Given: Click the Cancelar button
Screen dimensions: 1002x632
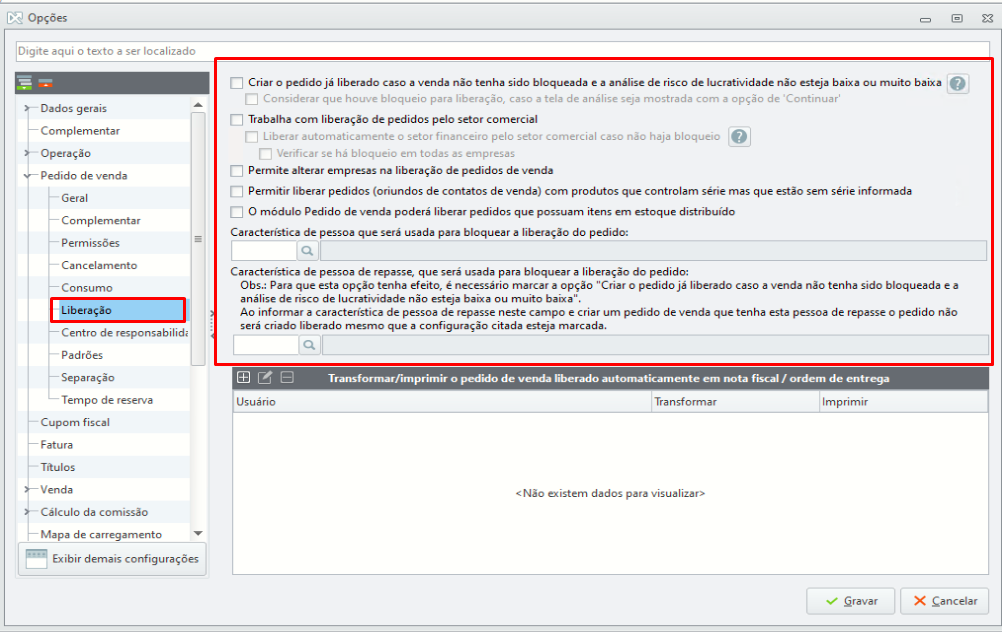Looking at the screenshot, I should point(944,601).
